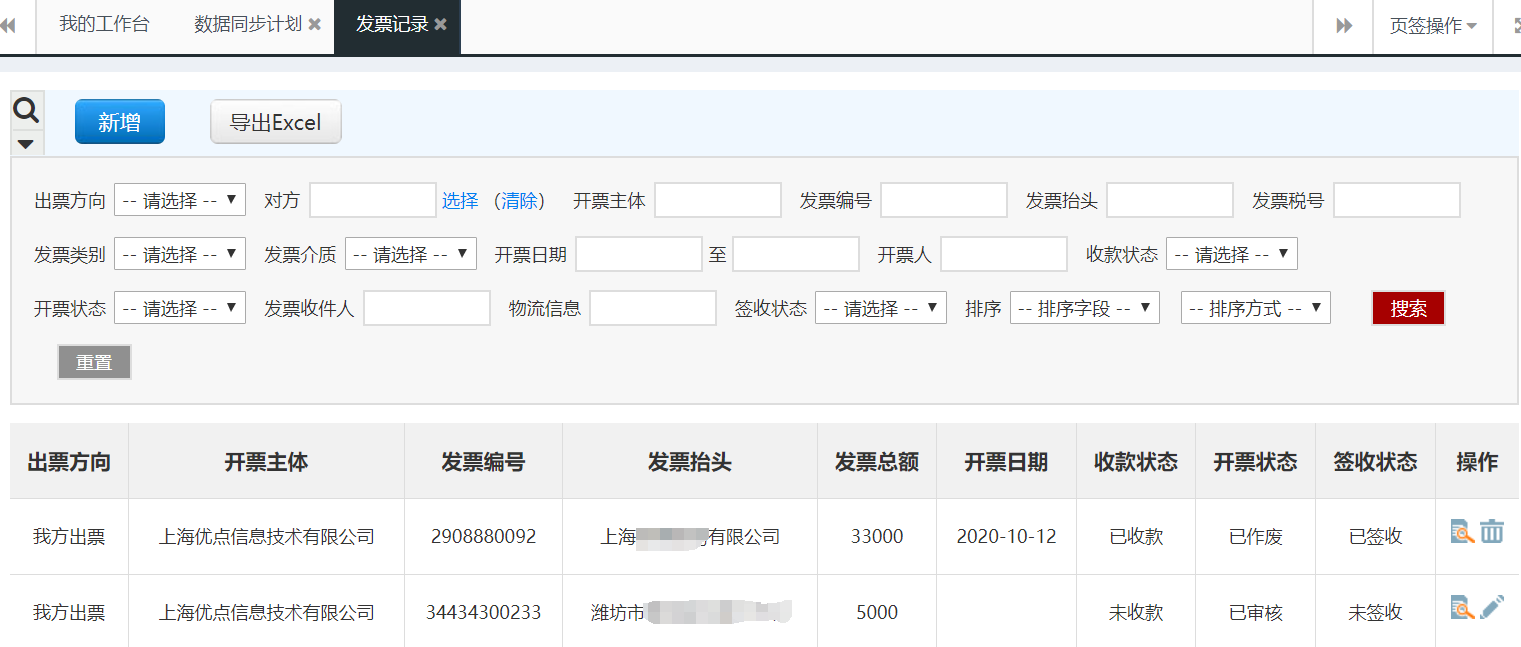Click the 已签收 status cell
The image size is (1521, 647).
pos(1376,536)
